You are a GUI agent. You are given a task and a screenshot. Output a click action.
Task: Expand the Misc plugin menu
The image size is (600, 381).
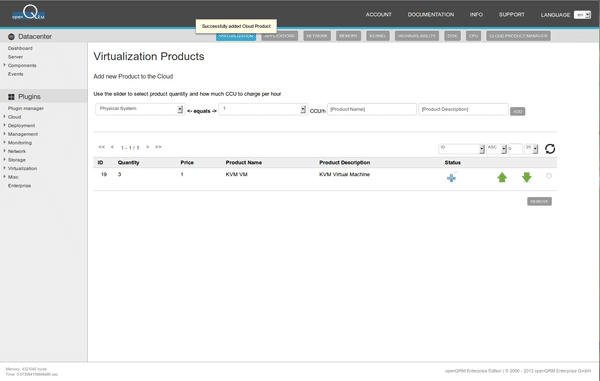(x=5, y=176)
